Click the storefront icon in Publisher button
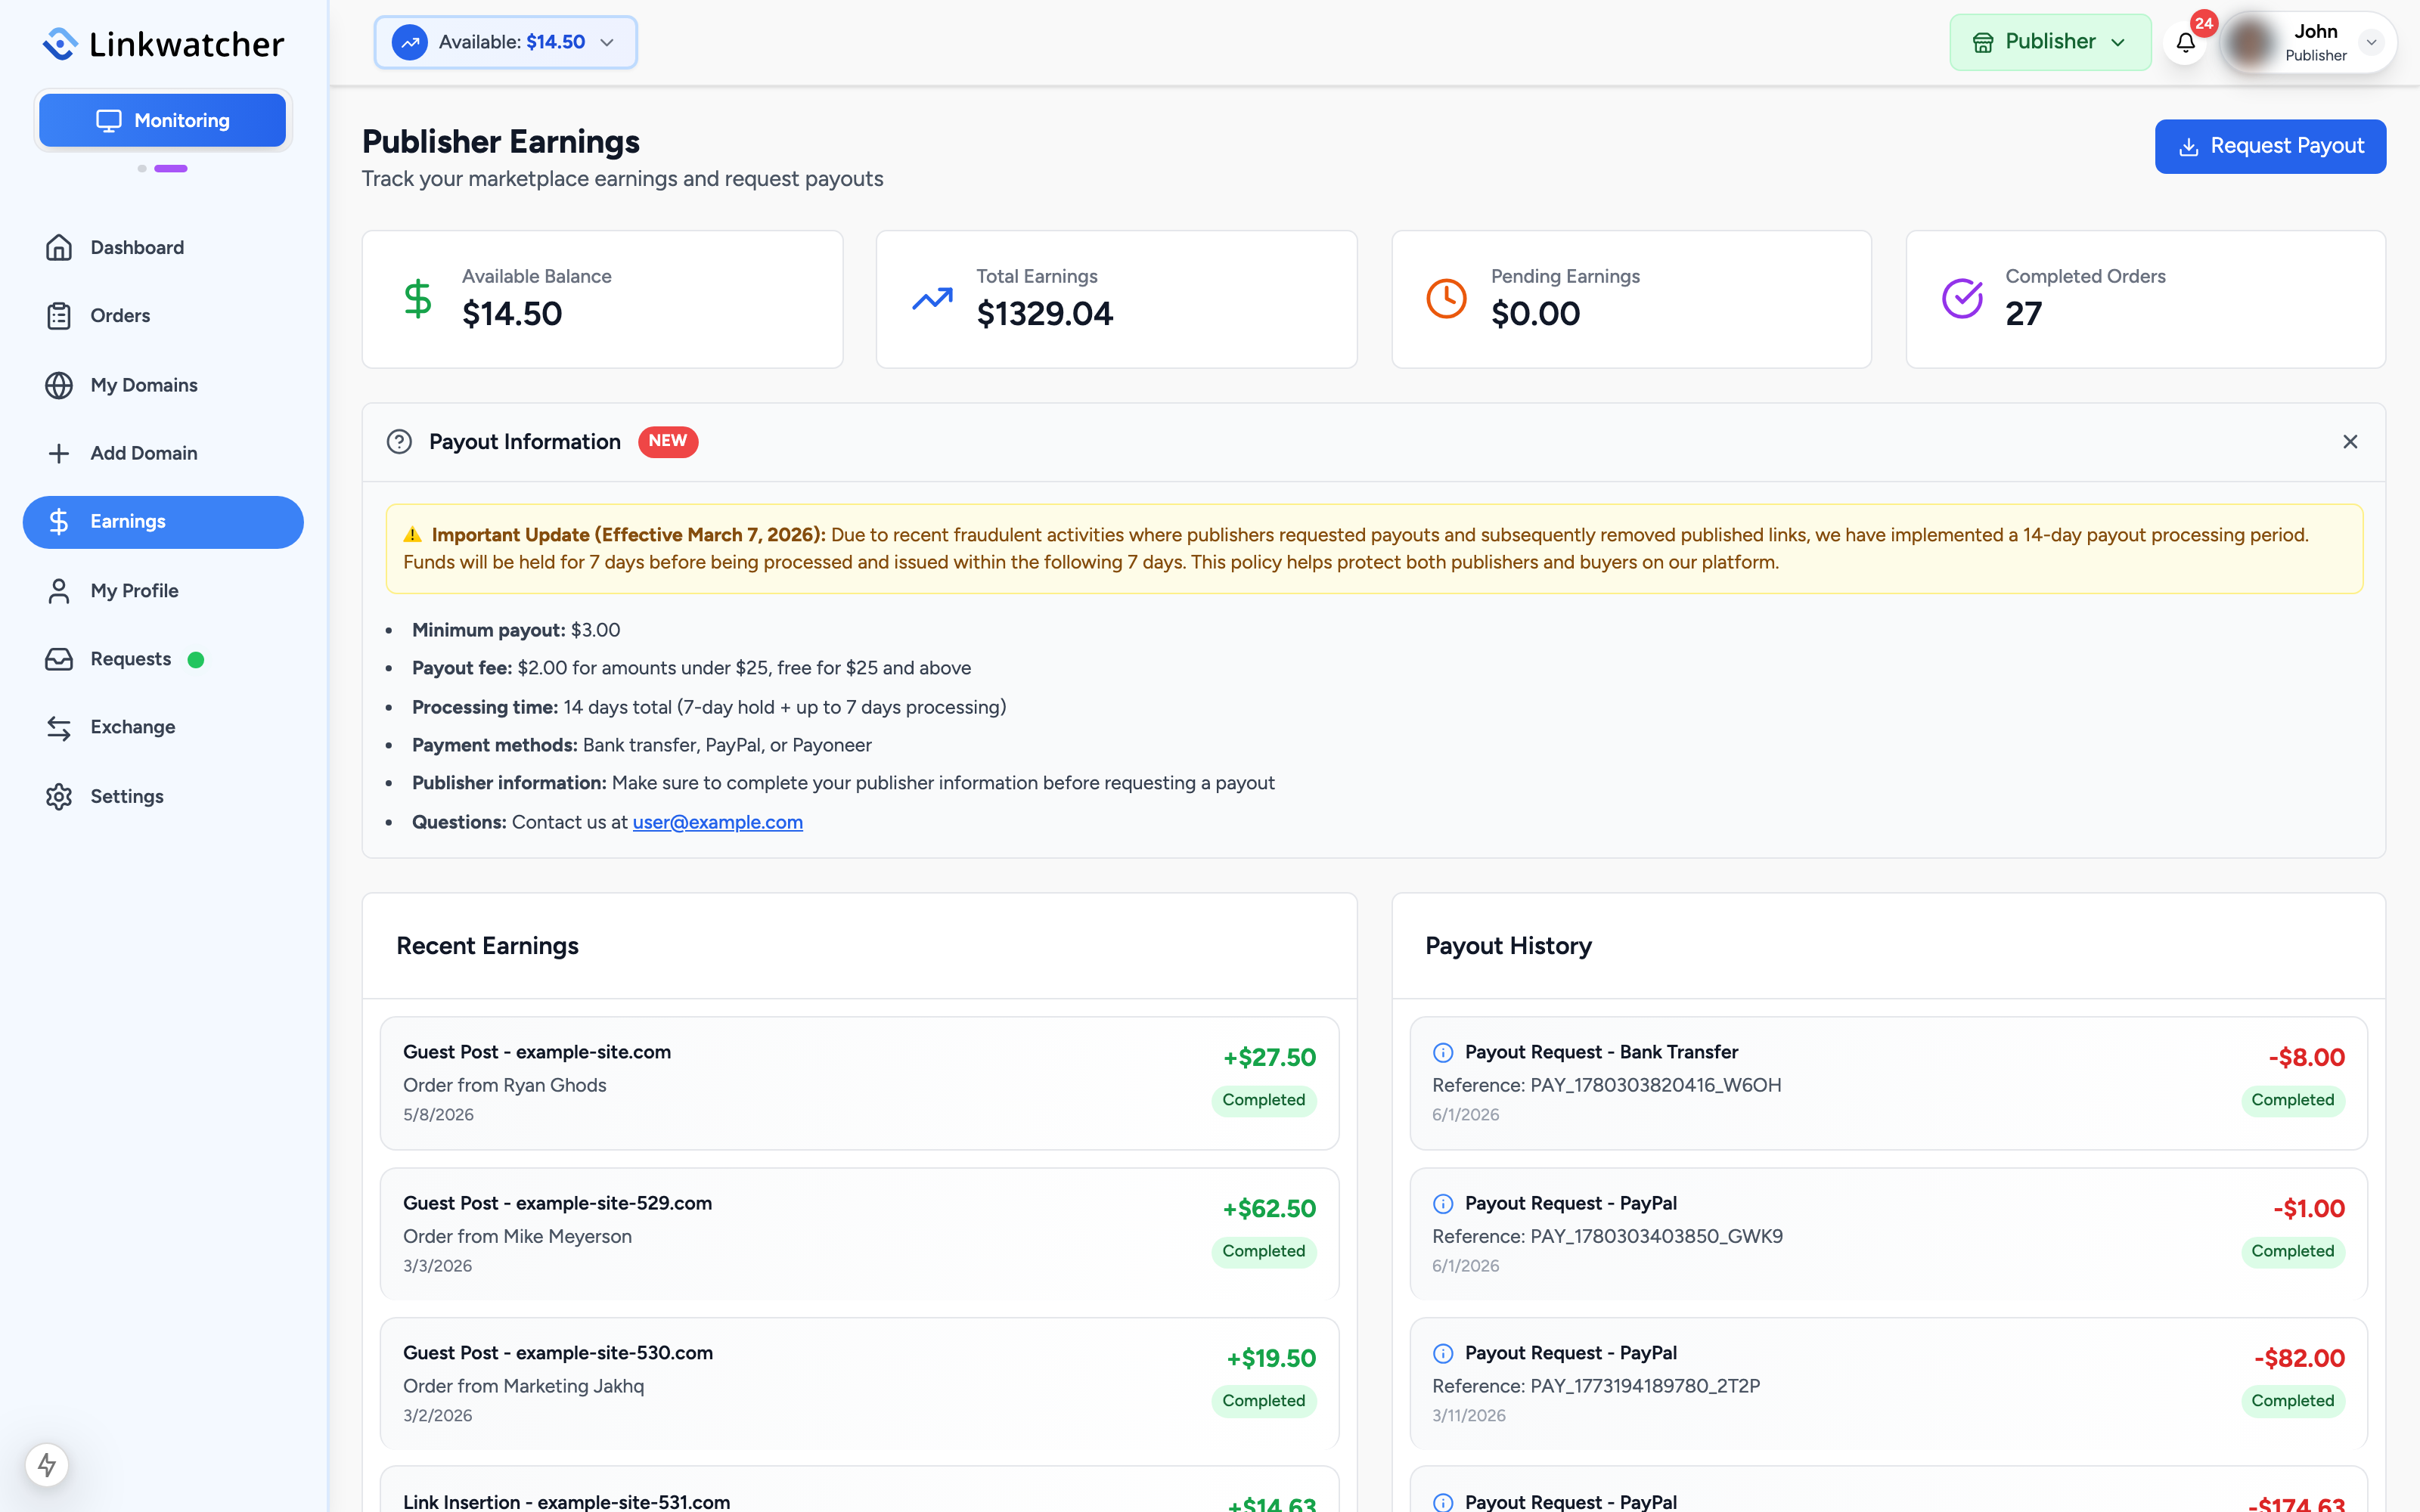Screen dimensions: 2420x1512 click(x=1983, y=42)
